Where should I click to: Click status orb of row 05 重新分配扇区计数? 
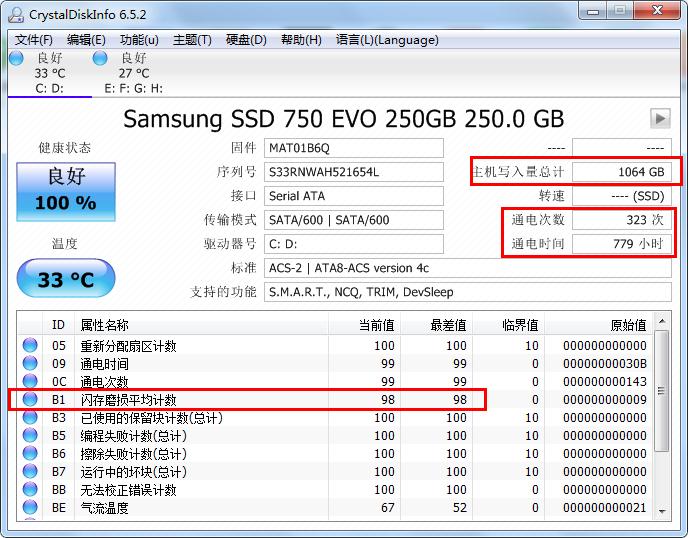point(30,345)
